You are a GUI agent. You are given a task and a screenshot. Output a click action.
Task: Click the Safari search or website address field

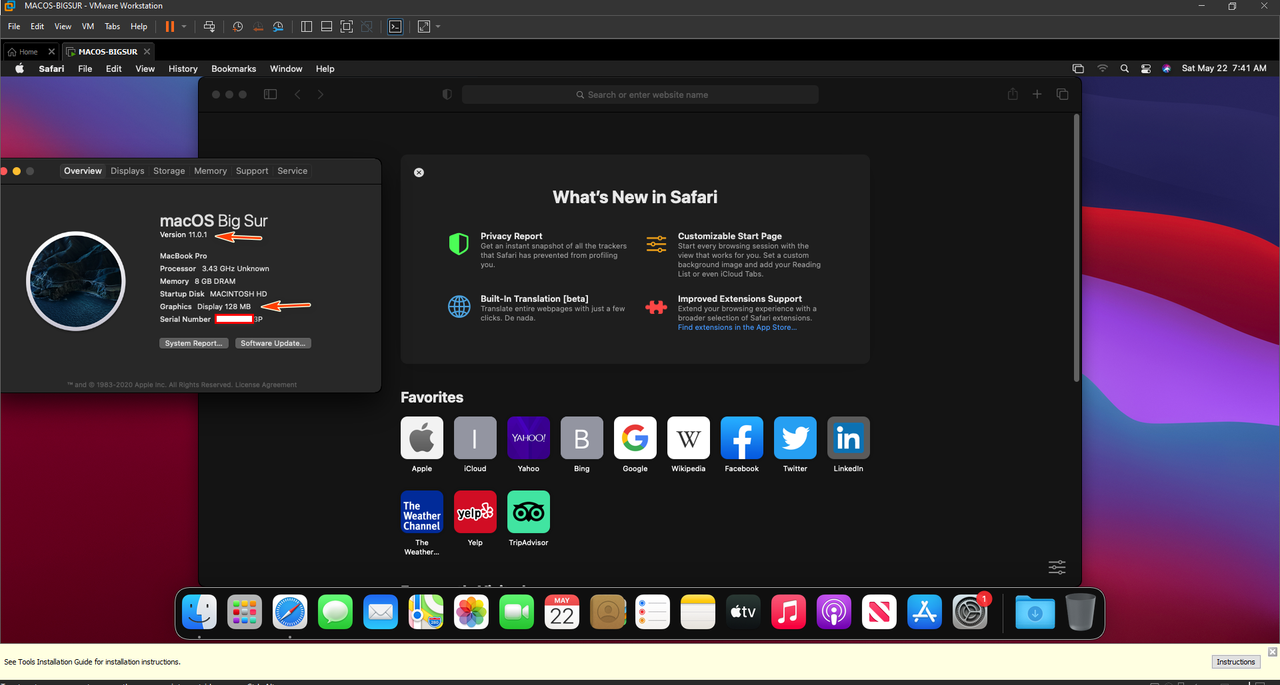[x=640, y=94]
